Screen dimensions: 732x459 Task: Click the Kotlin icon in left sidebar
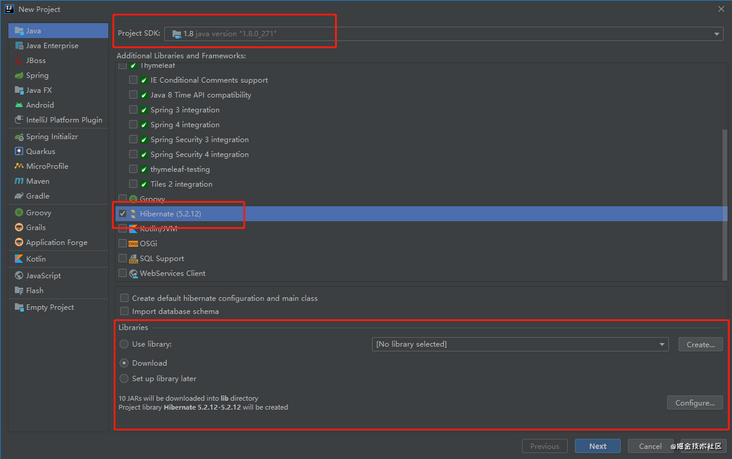(x=19, y=259)
